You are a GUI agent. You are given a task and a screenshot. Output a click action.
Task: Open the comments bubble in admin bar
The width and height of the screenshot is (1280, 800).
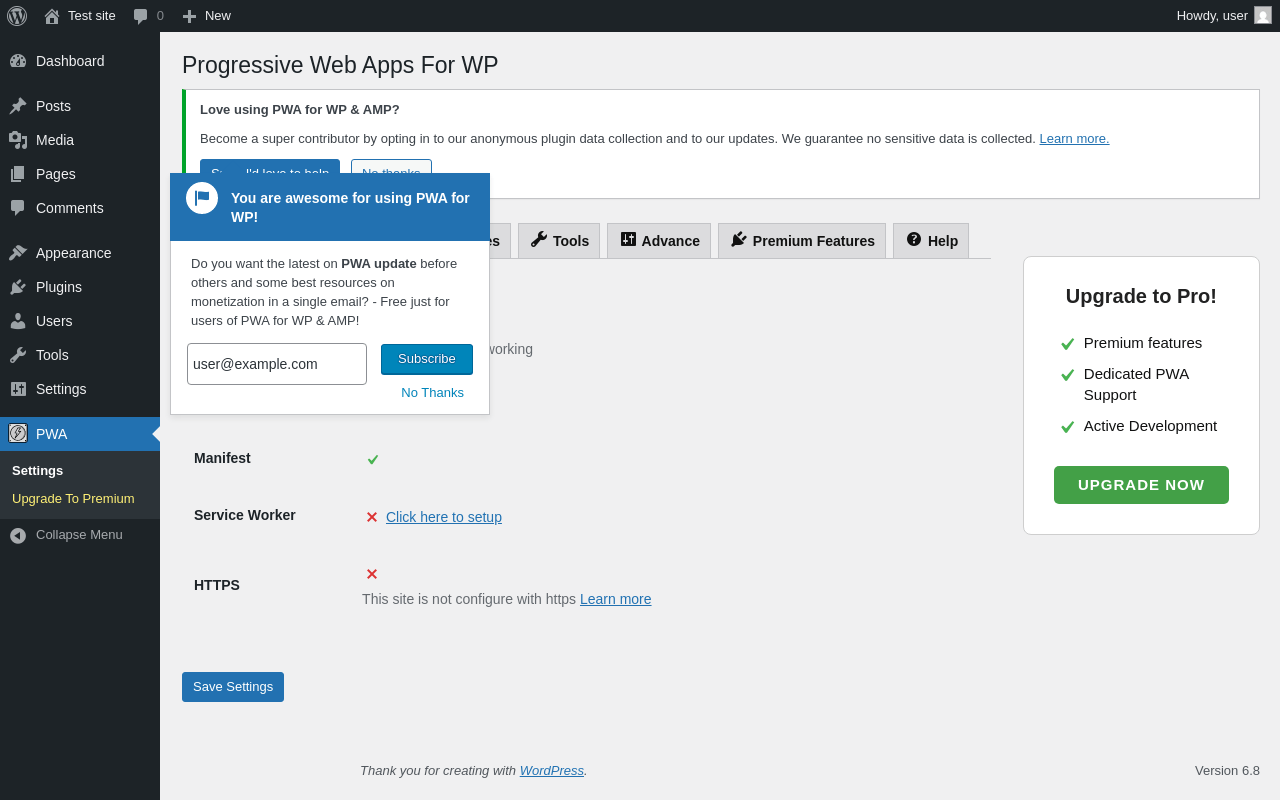148,16
